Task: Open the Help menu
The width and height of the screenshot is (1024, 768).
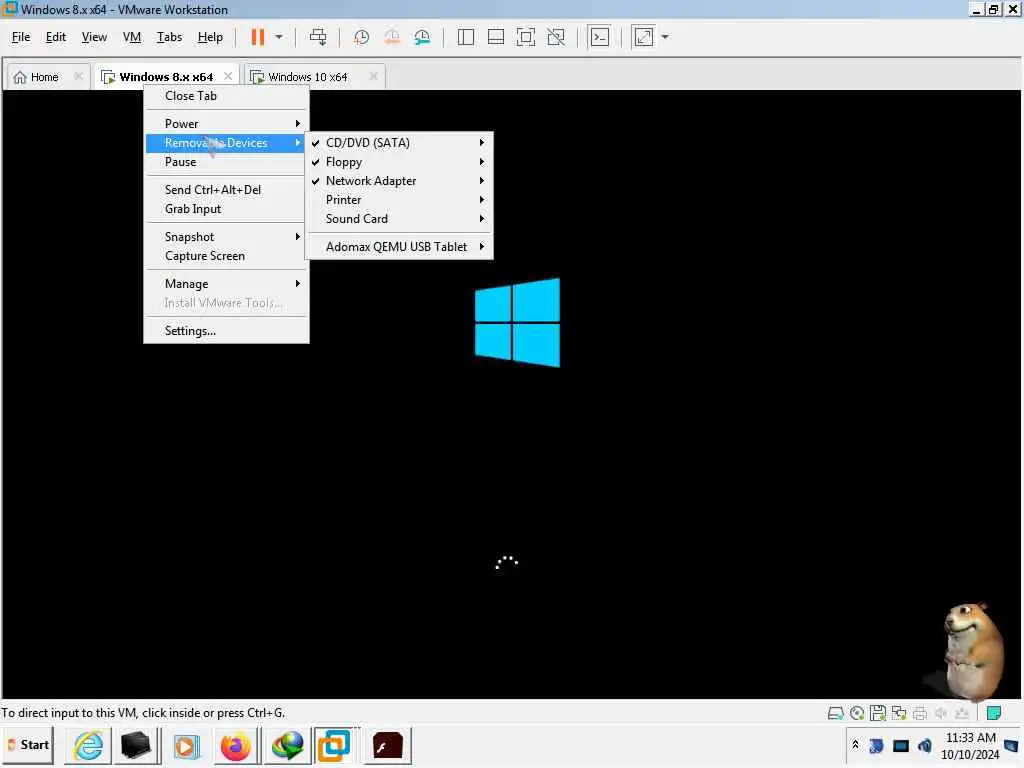Action: (x=210, y=37)
